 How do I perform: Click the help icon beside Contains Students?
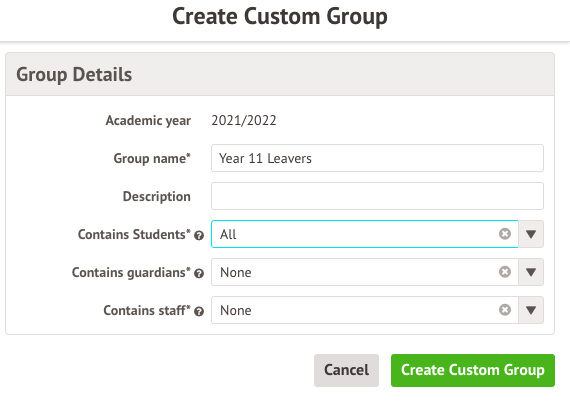[199, 236]
